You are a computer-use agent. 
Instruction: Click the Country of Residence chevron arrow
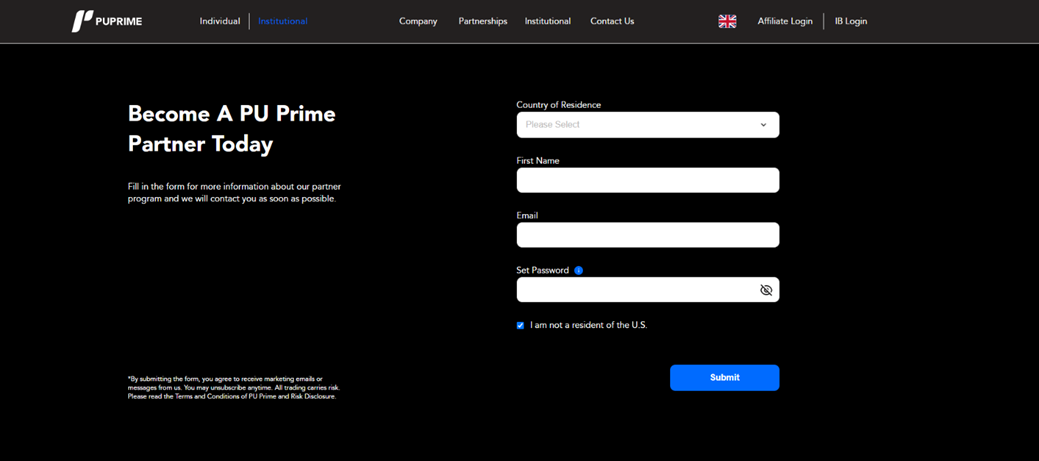[x=763, y=125]
